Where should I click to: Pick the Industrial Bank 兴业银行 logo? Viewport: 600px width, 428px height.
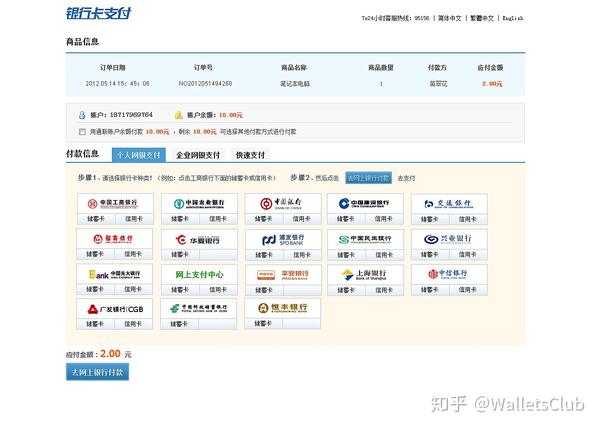448,239
